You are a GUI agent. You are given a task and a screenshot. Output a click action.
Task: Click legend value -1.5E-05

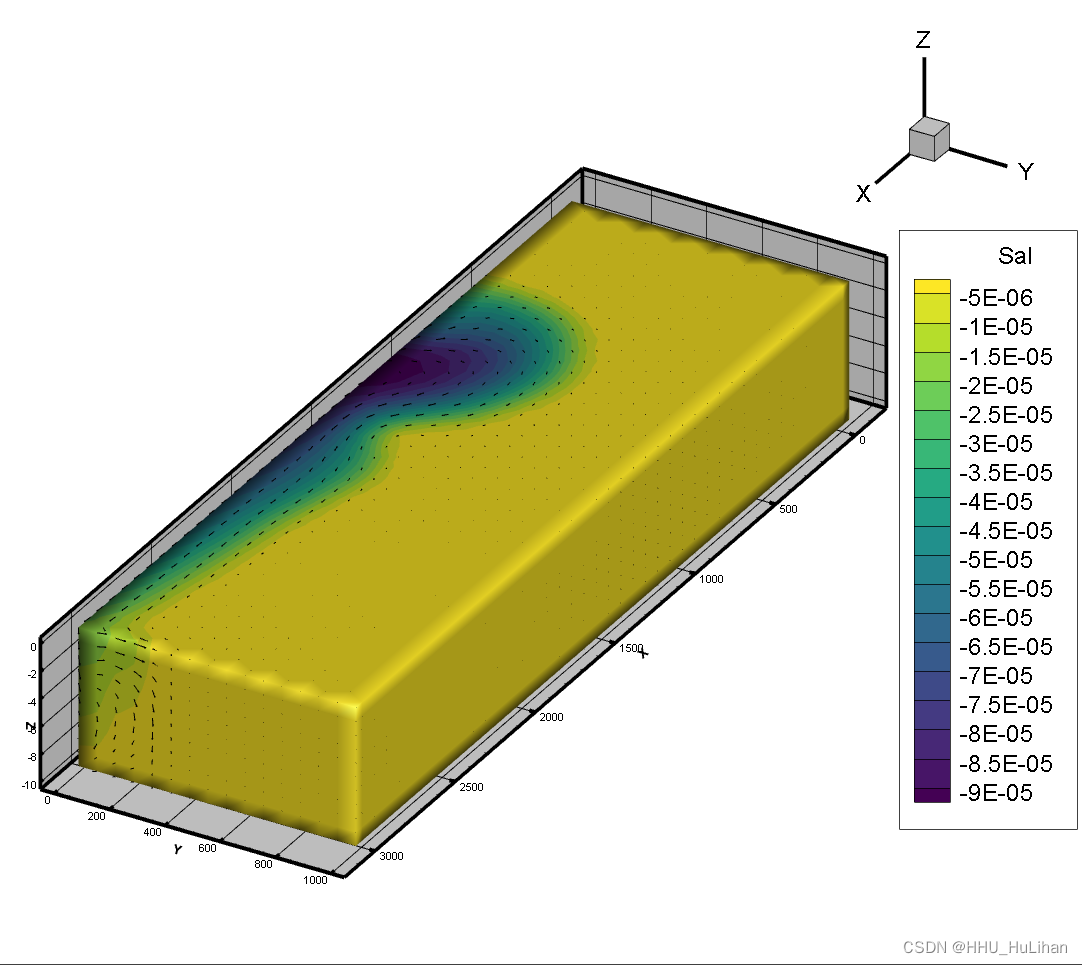1005,357
